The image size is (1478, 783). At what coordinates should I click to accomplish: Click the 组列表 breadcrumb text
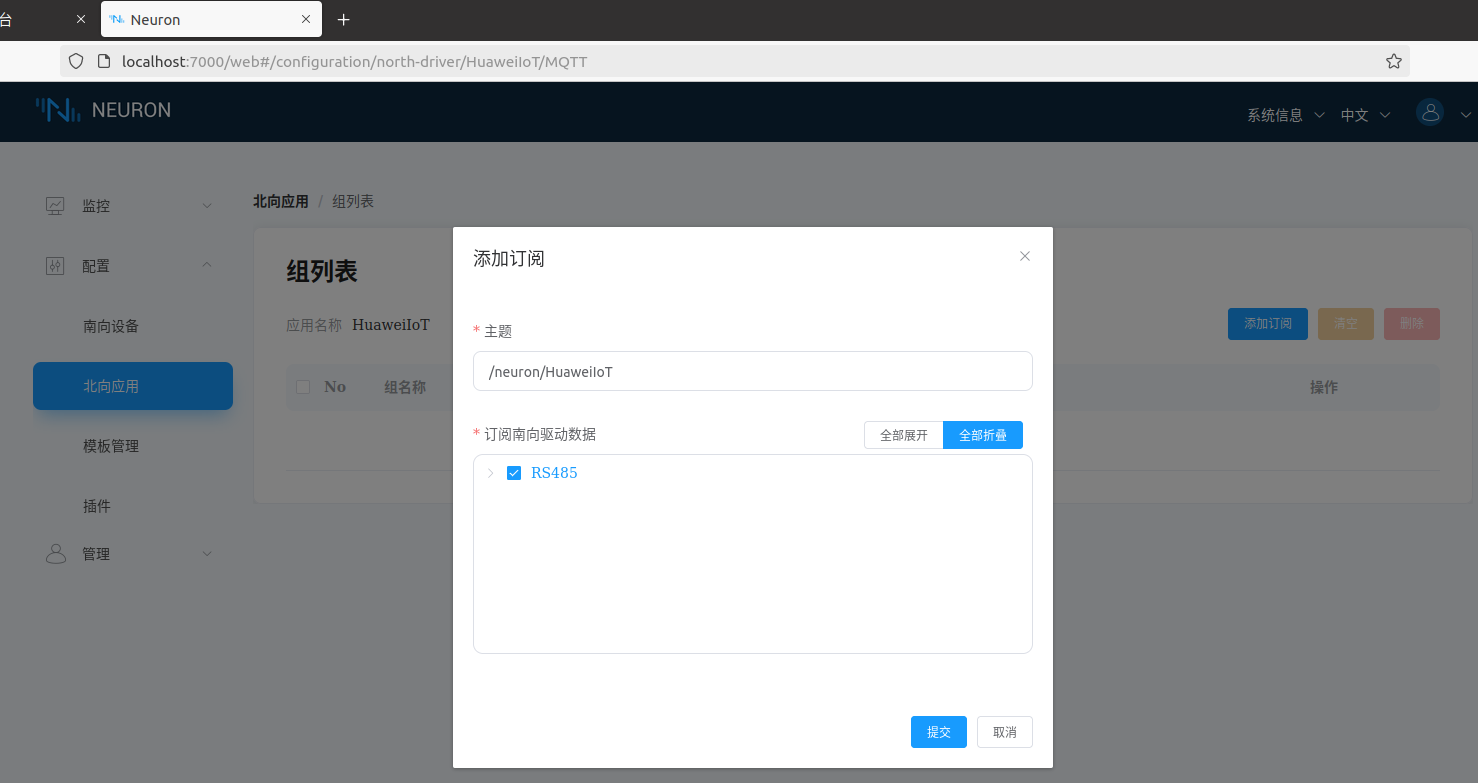click(x=353, y=201)
